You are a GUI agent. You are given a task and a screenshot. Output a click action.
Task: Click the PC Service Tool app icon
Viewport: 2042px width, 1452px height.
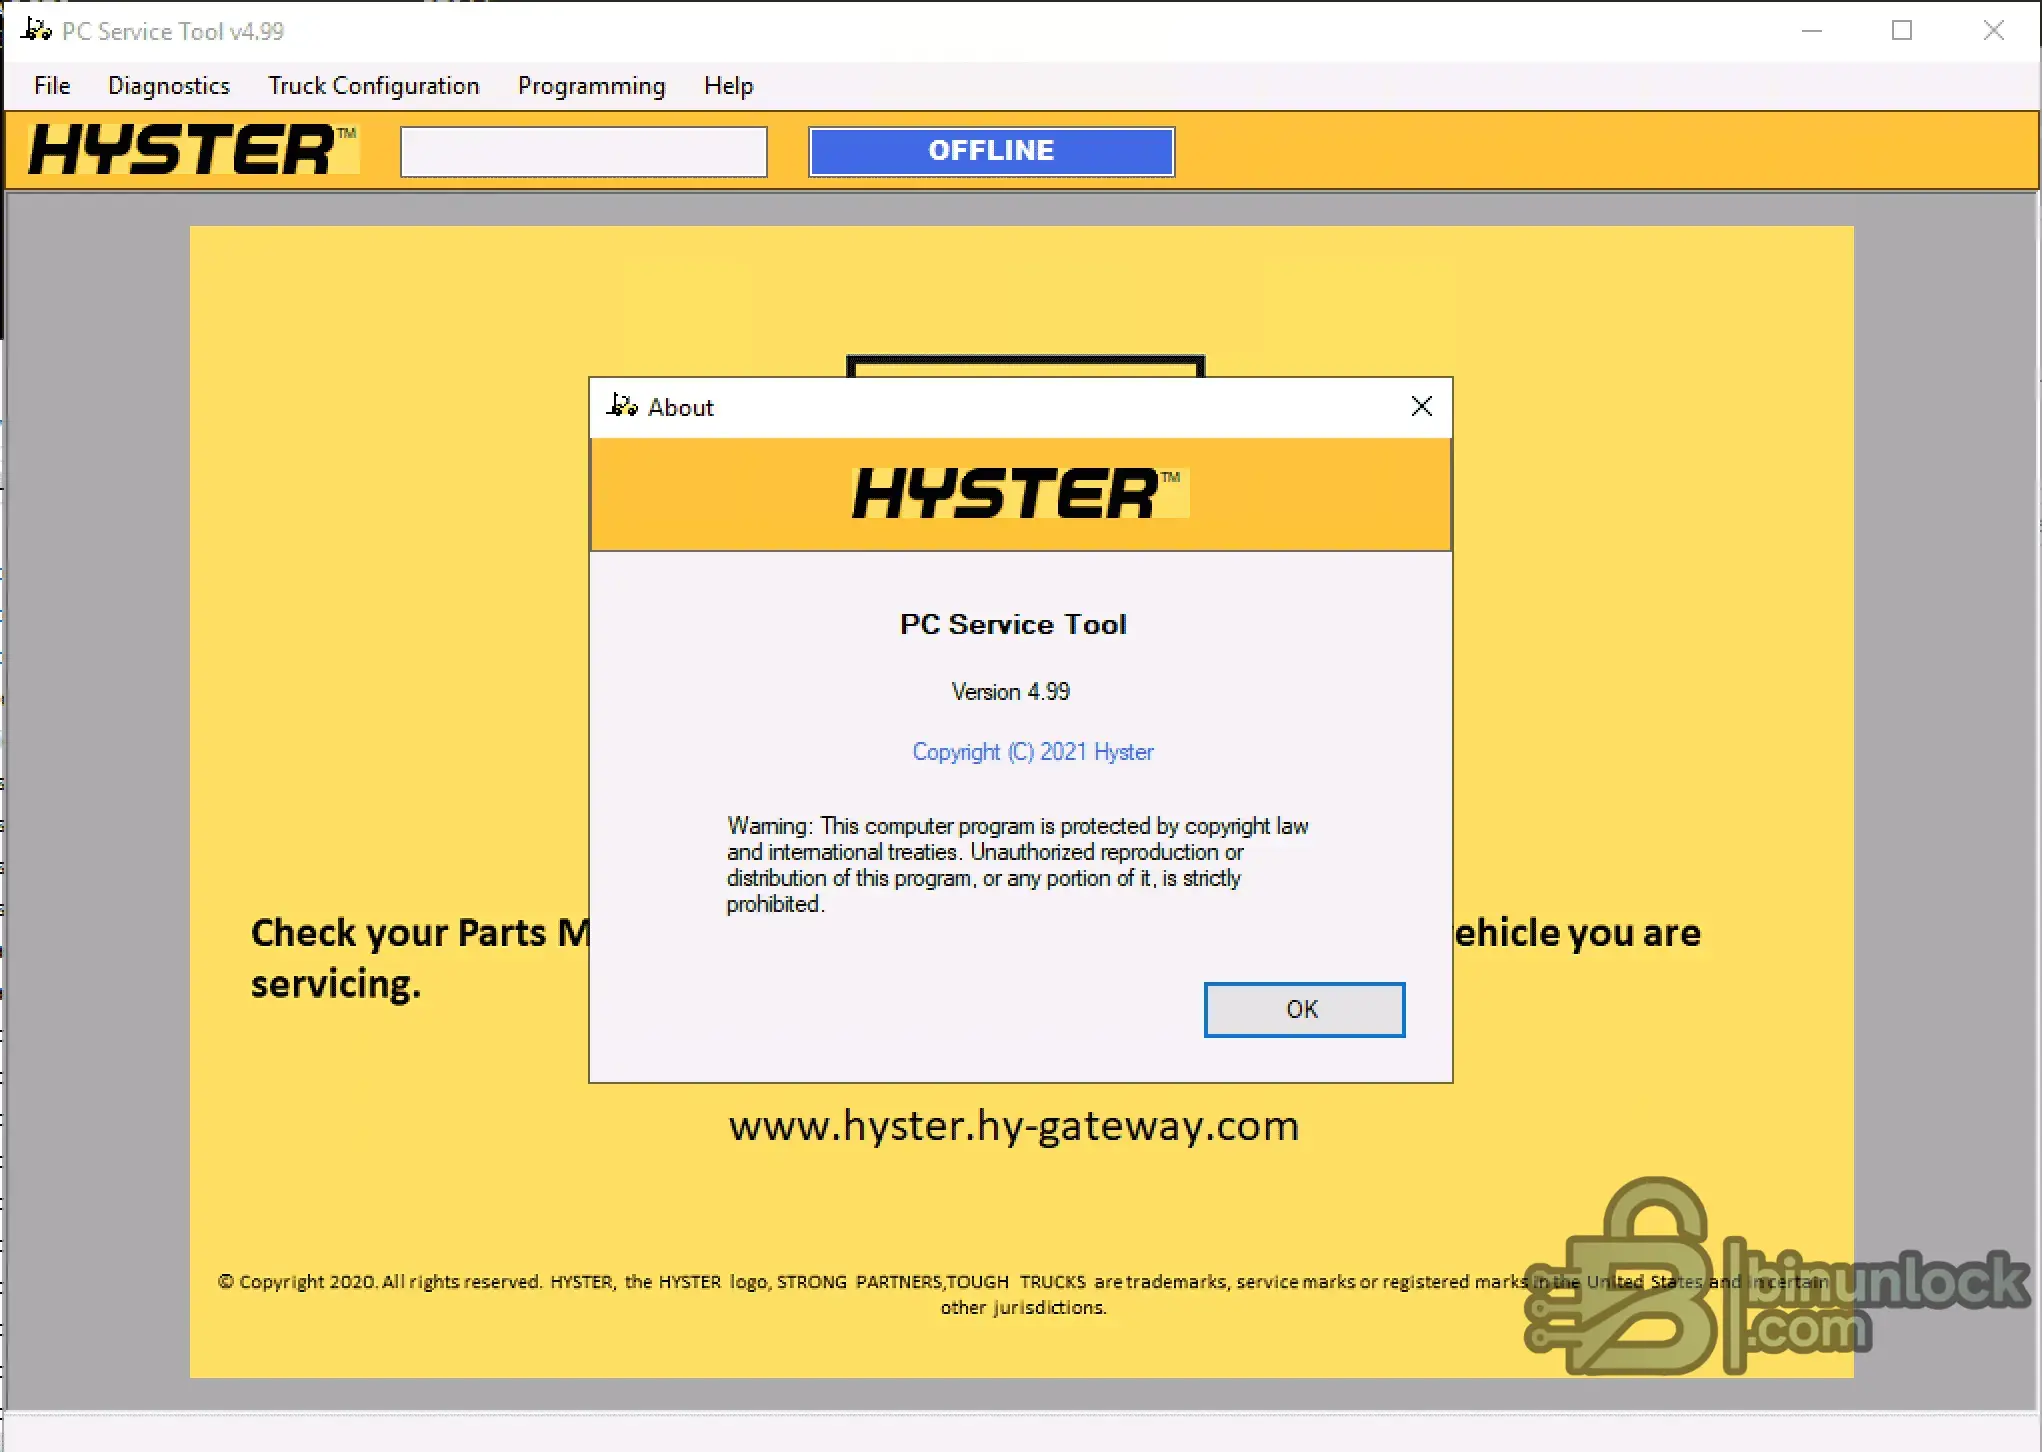(36, 30)
